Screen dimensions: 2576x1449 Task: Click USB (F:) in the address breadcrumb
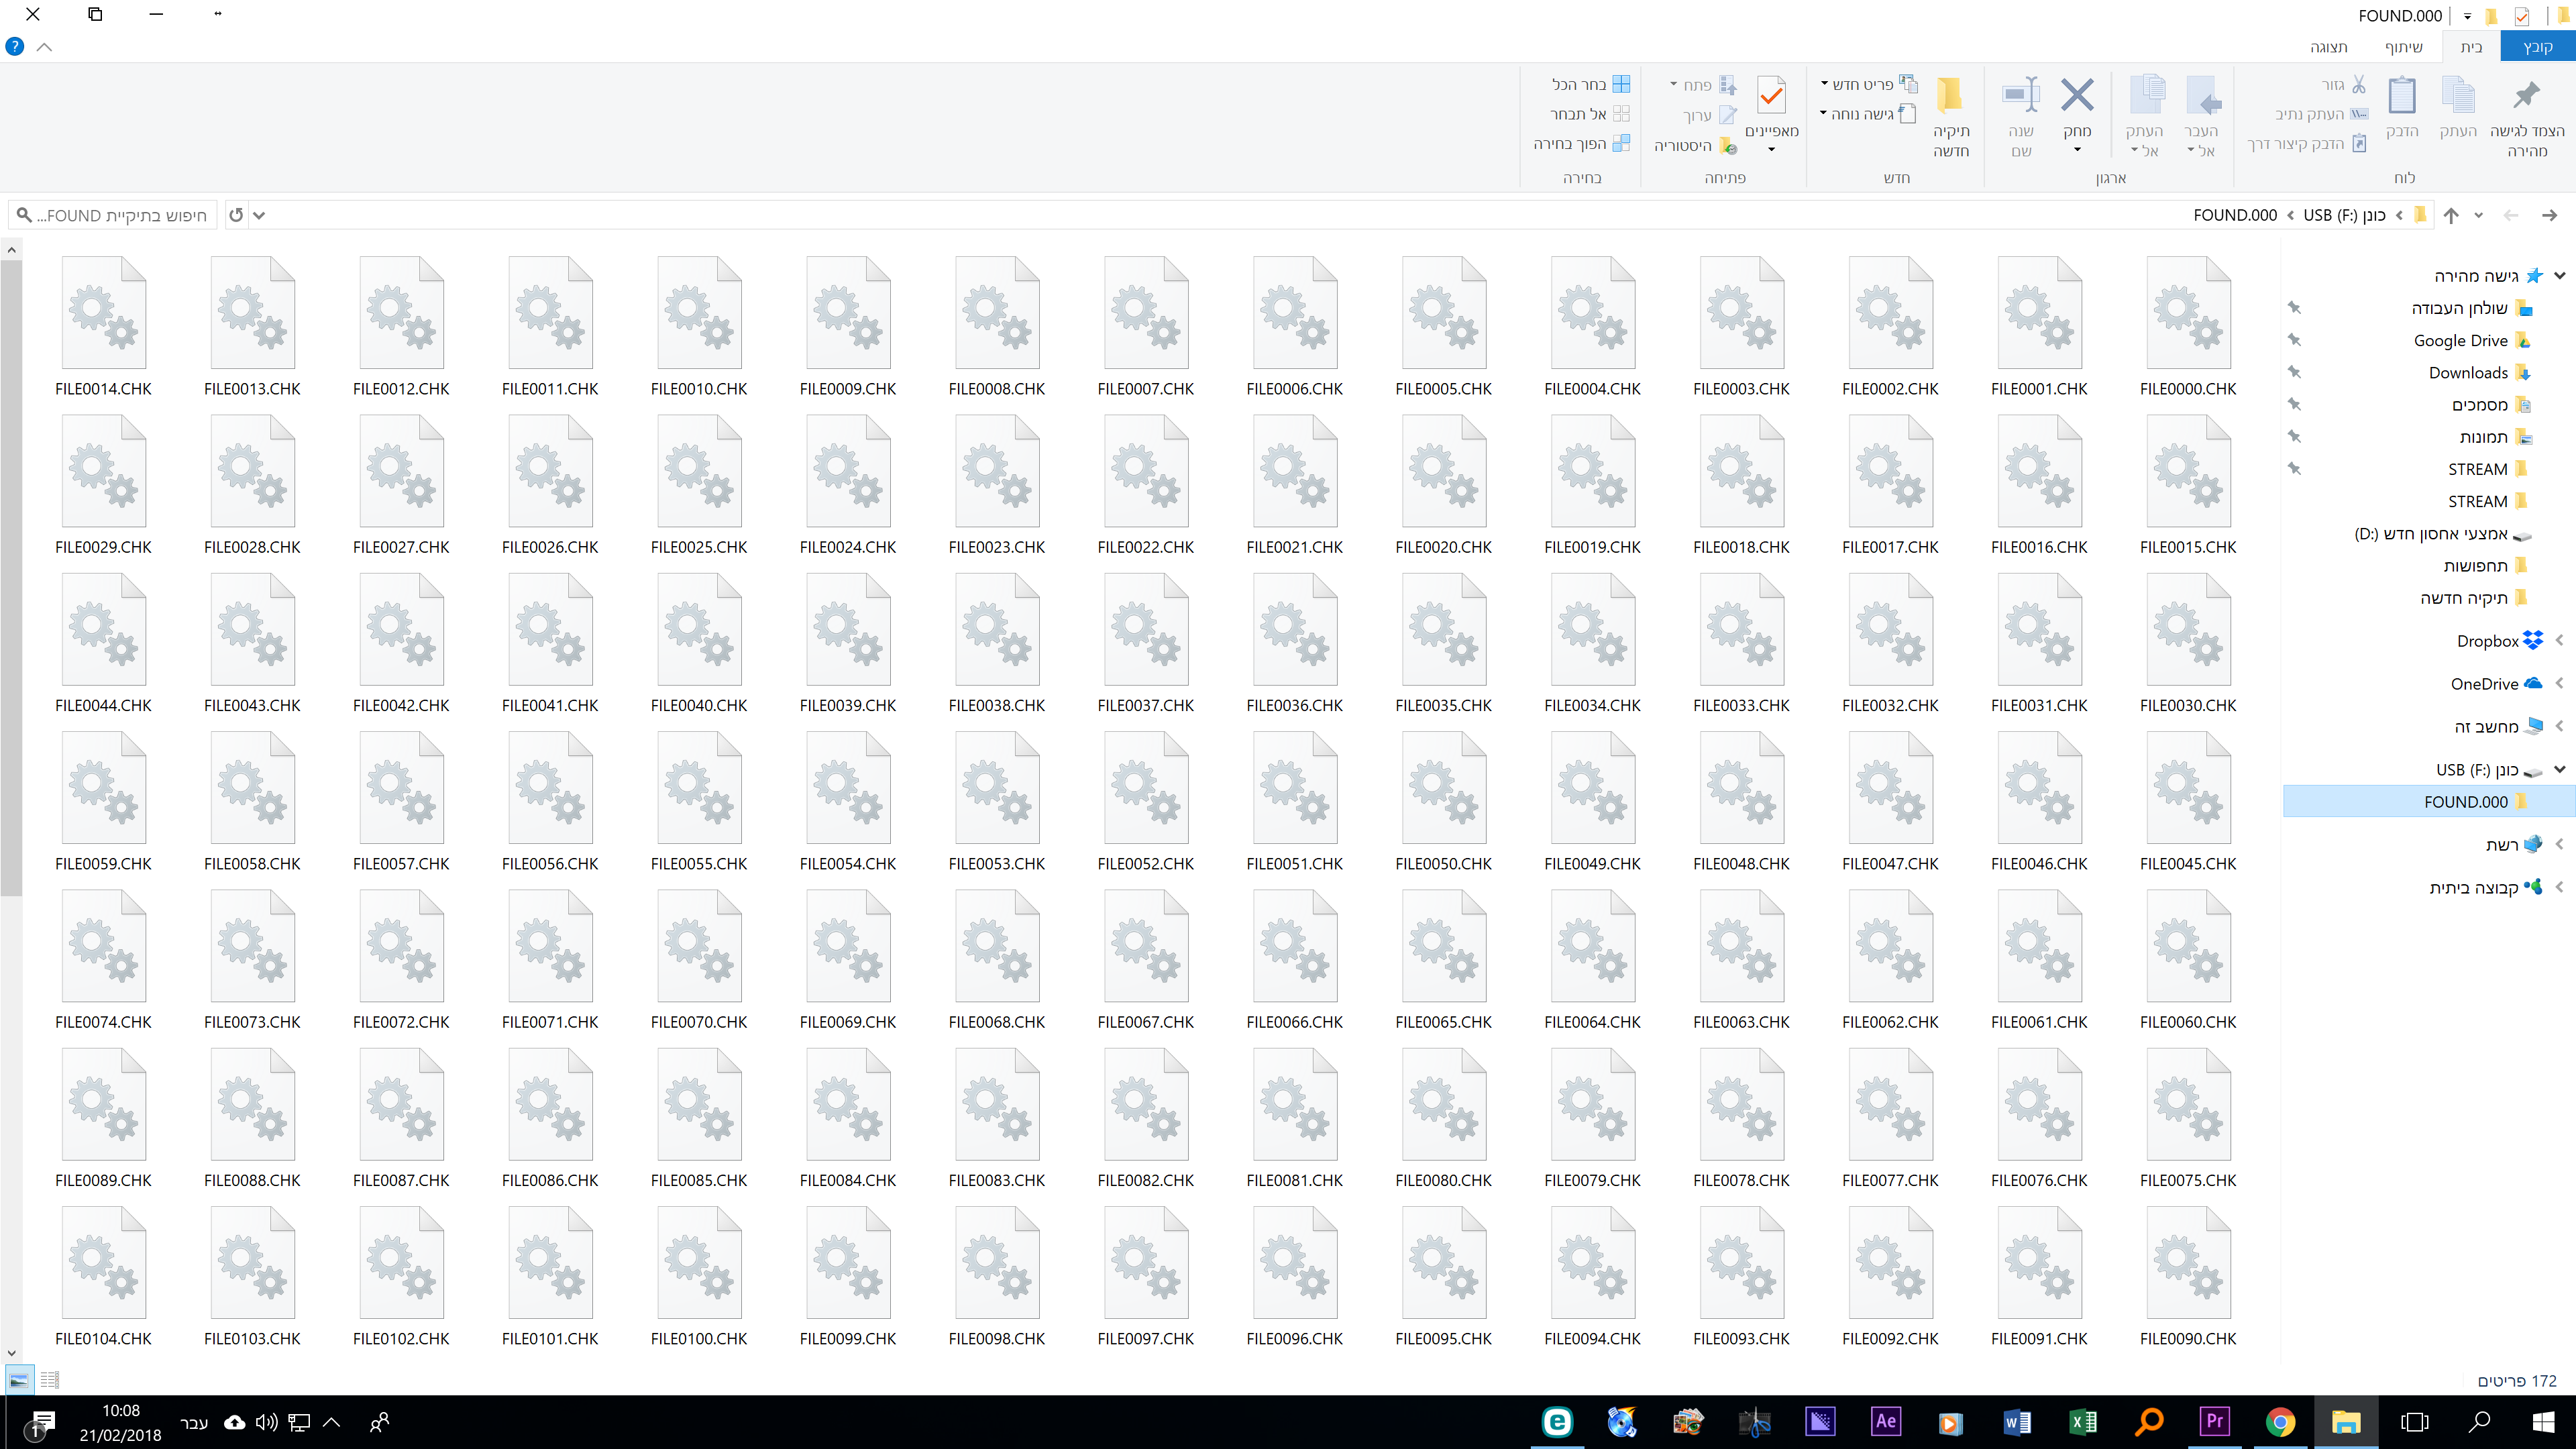(2344, 215)
